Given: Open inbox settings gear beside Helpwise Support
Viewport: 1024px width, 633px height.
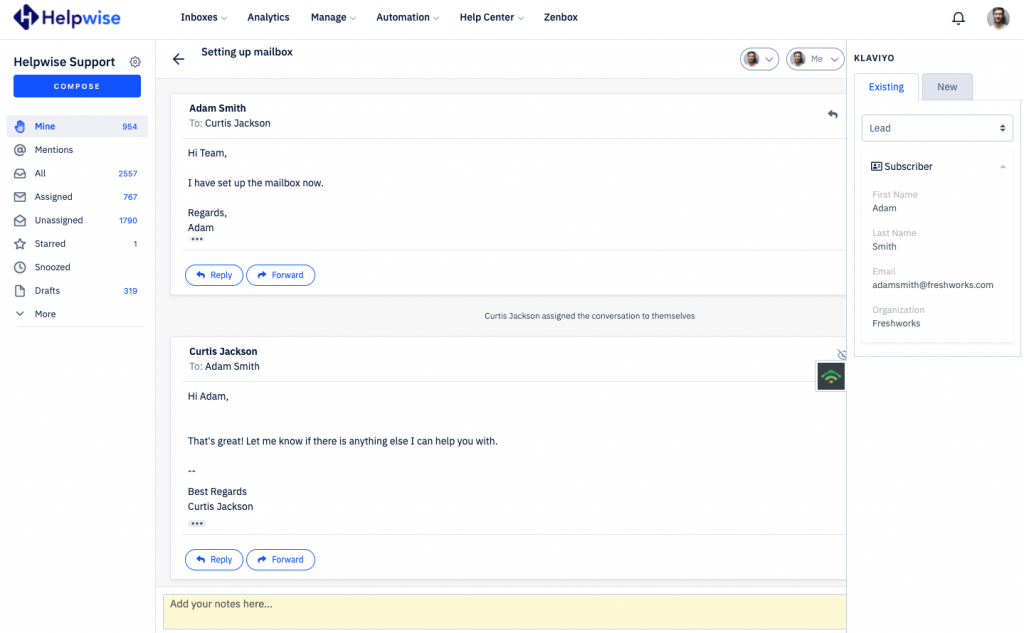Looking at the screenshot, I should 135,61.
